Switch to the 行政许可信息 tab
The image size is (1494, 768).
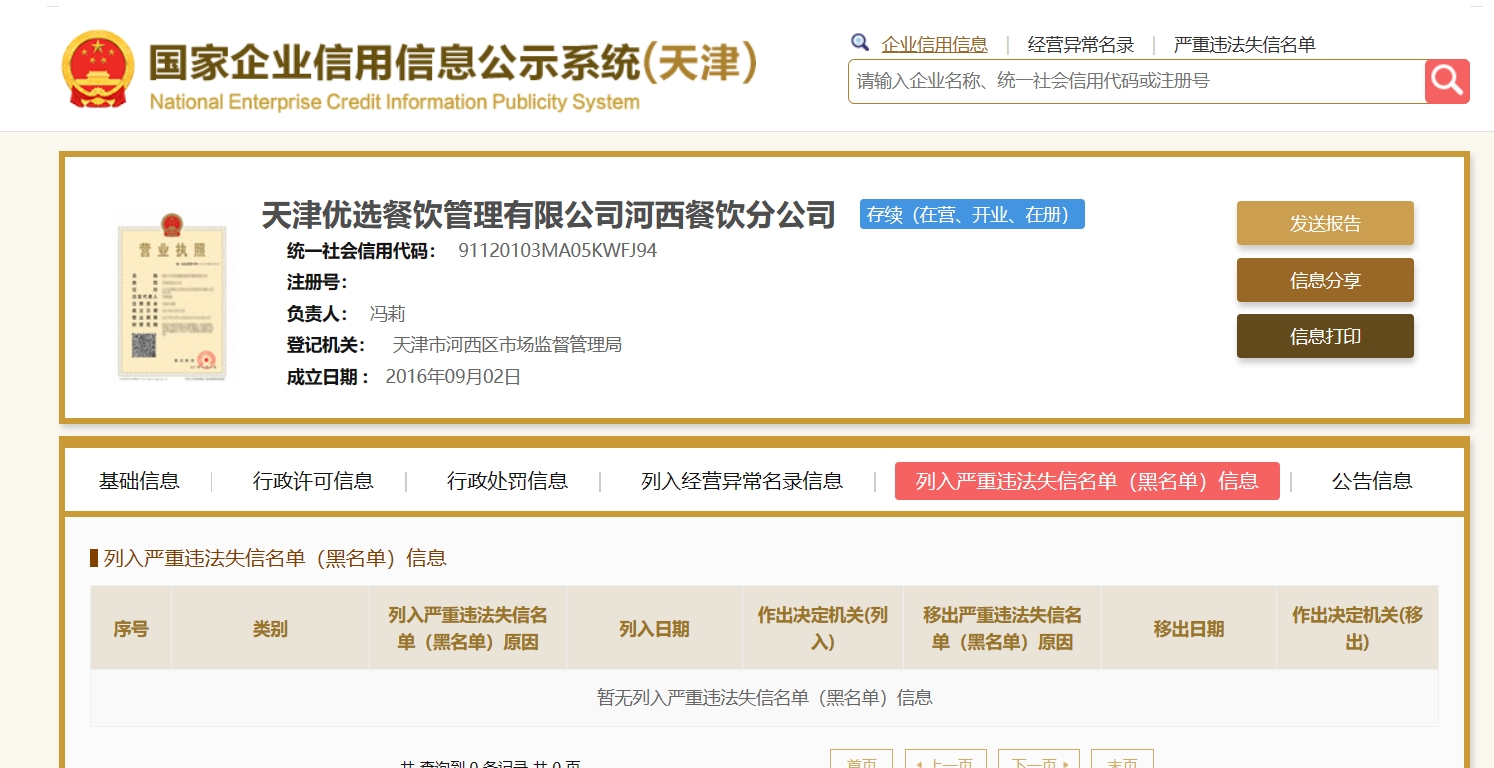313,481
